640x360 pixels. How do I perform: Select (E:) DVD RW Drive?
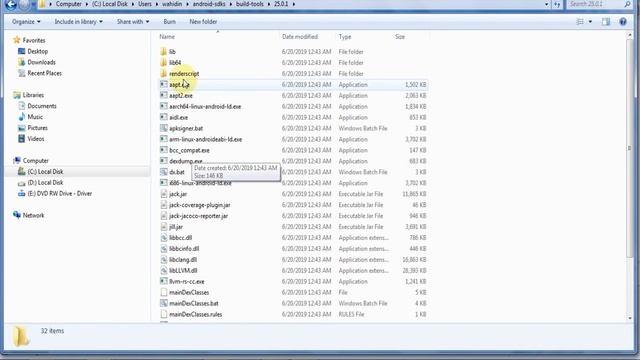pyautogui.click(x=60, y=194)
